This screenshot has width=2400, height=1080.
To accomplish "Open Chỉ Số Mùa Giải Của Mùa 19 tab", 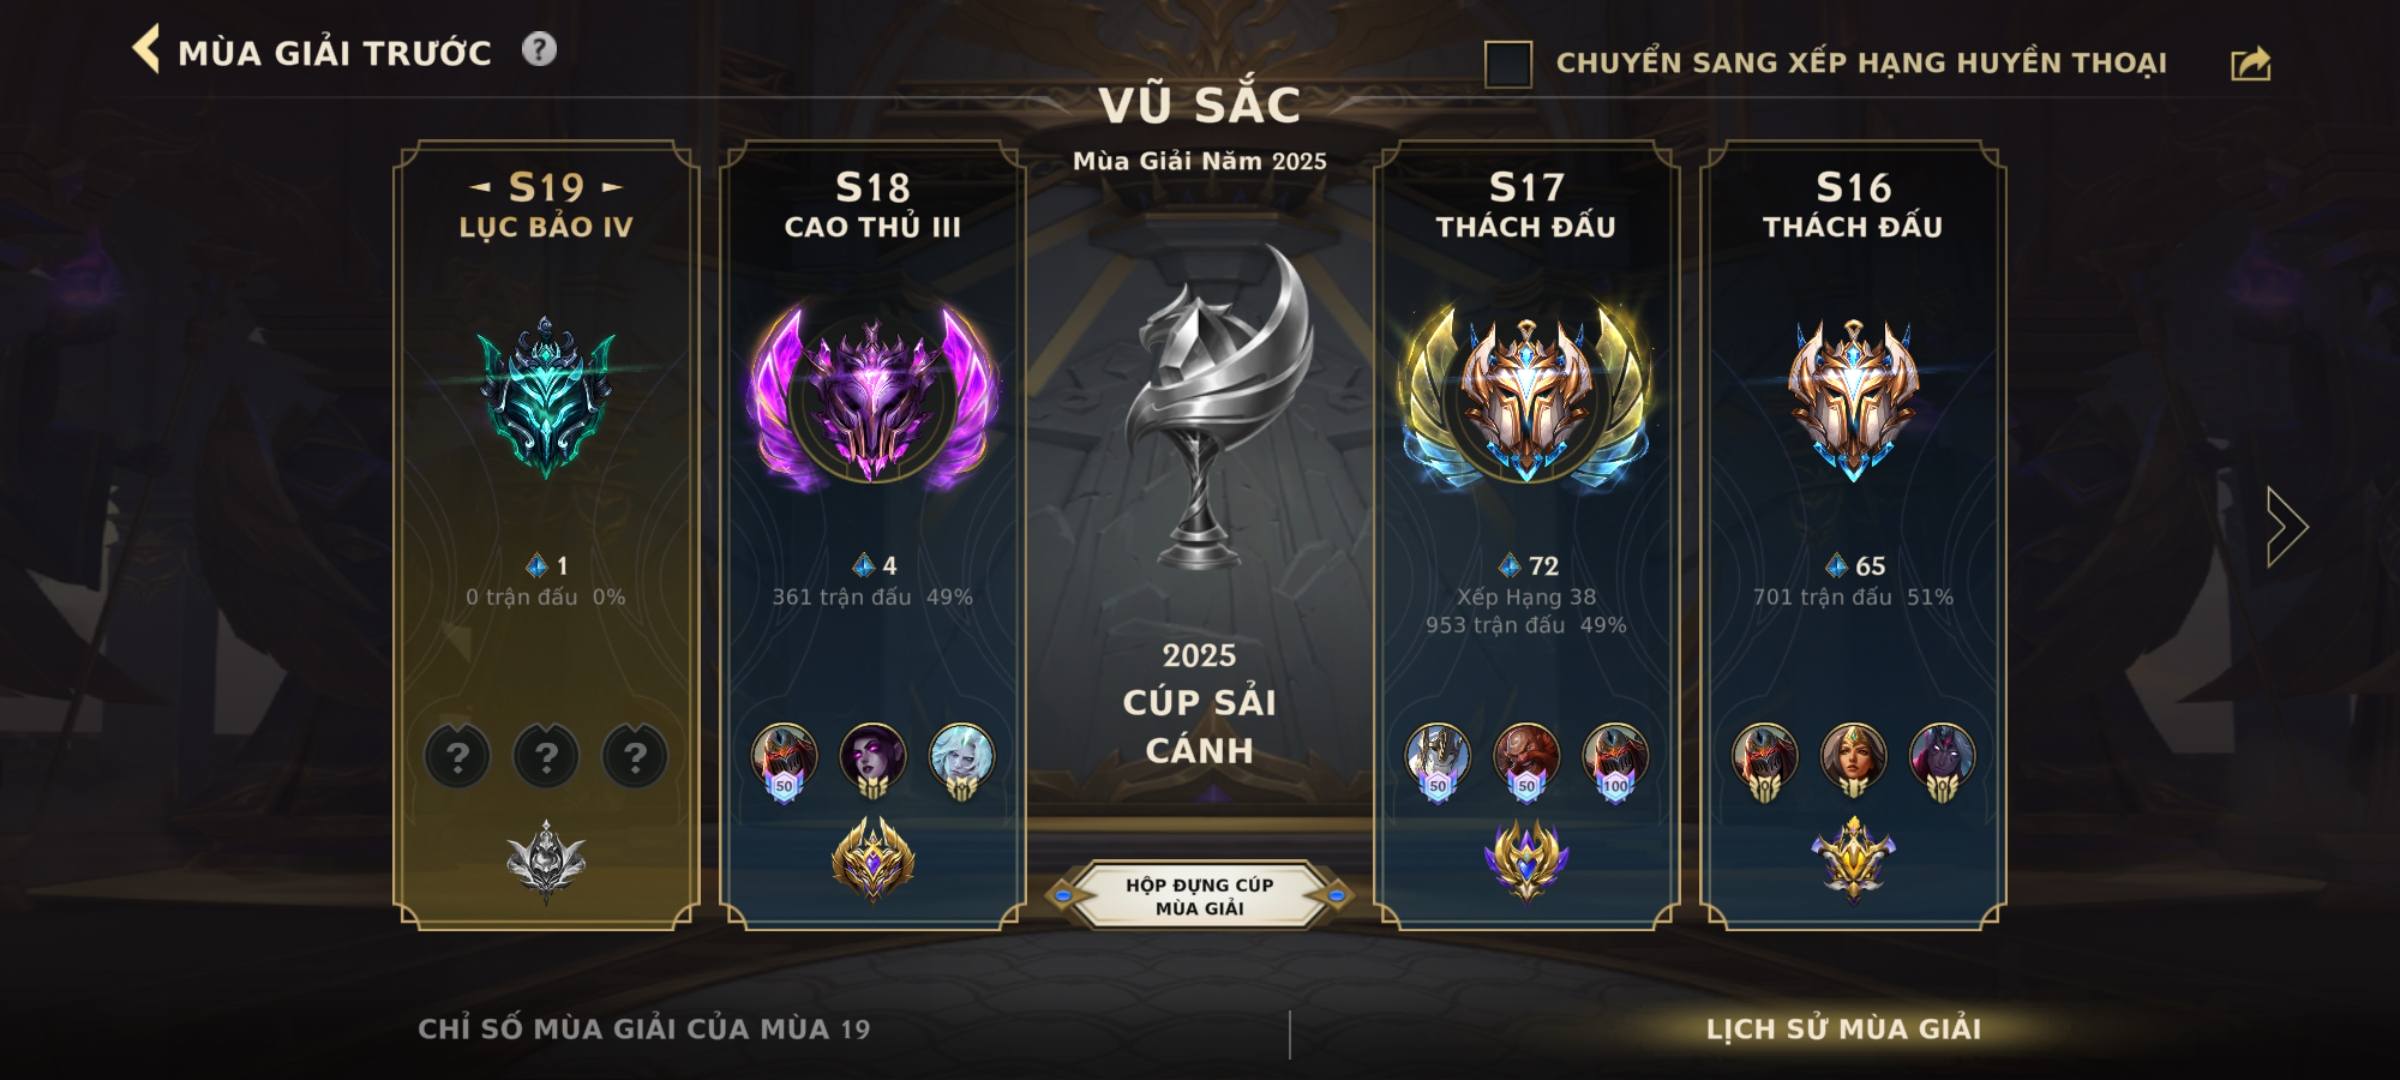I will click(644, 1029).
